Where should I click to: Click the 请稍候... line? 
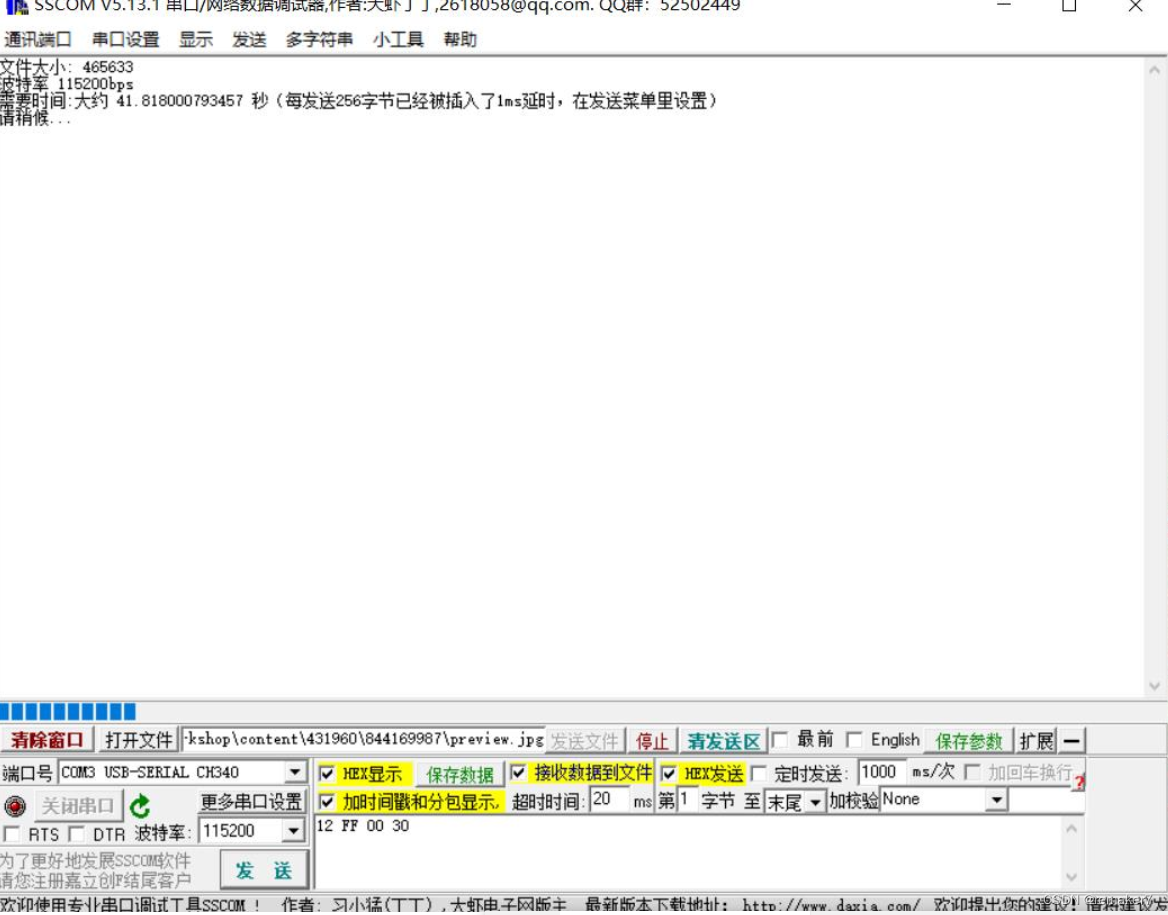(35, 118)
